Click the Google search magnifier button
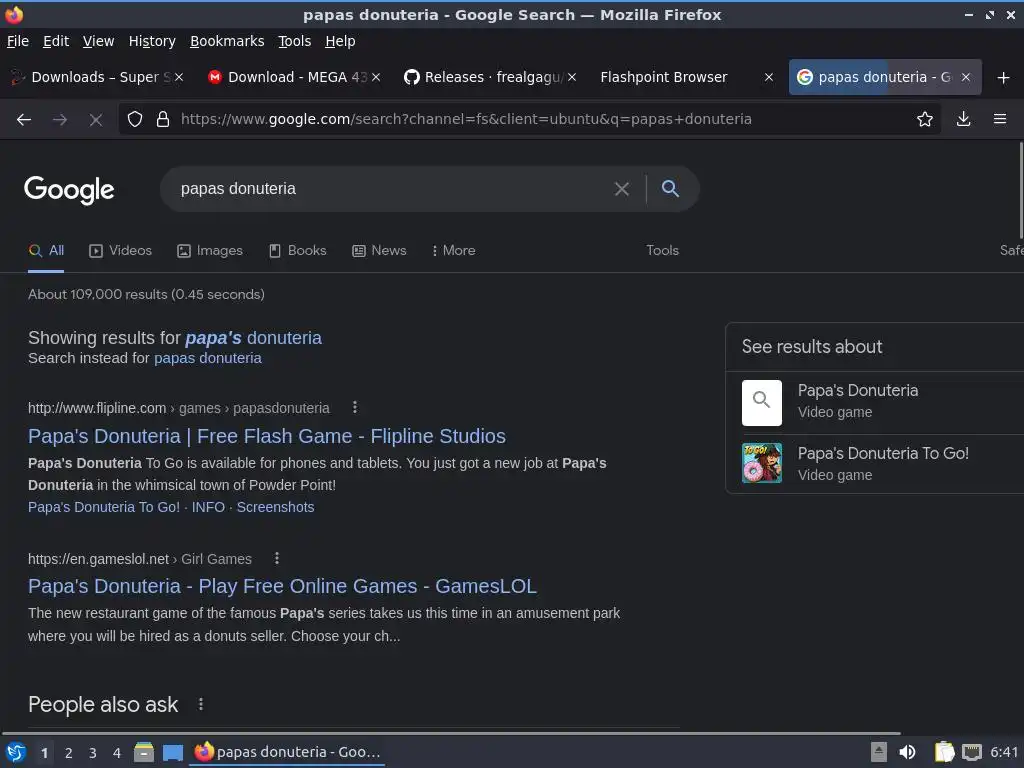Screen dimensions: 1024x768 [x=670, y=189]
